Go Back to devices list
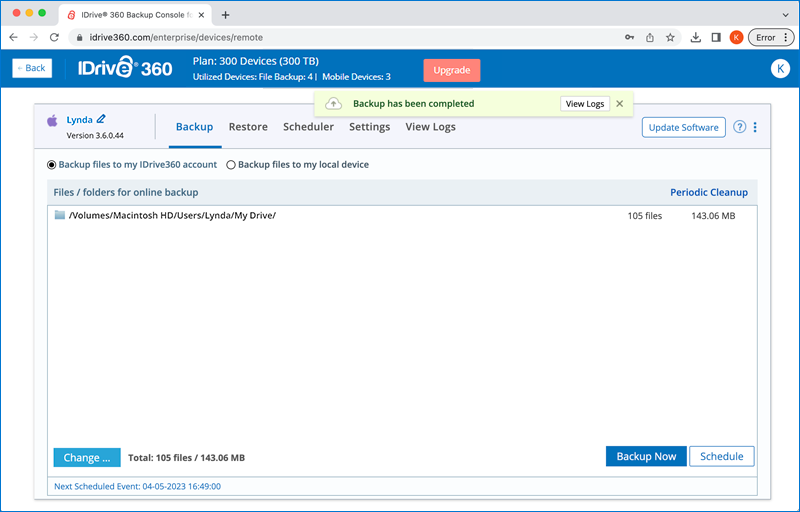800x512 pixels. (x=32, y=68)
